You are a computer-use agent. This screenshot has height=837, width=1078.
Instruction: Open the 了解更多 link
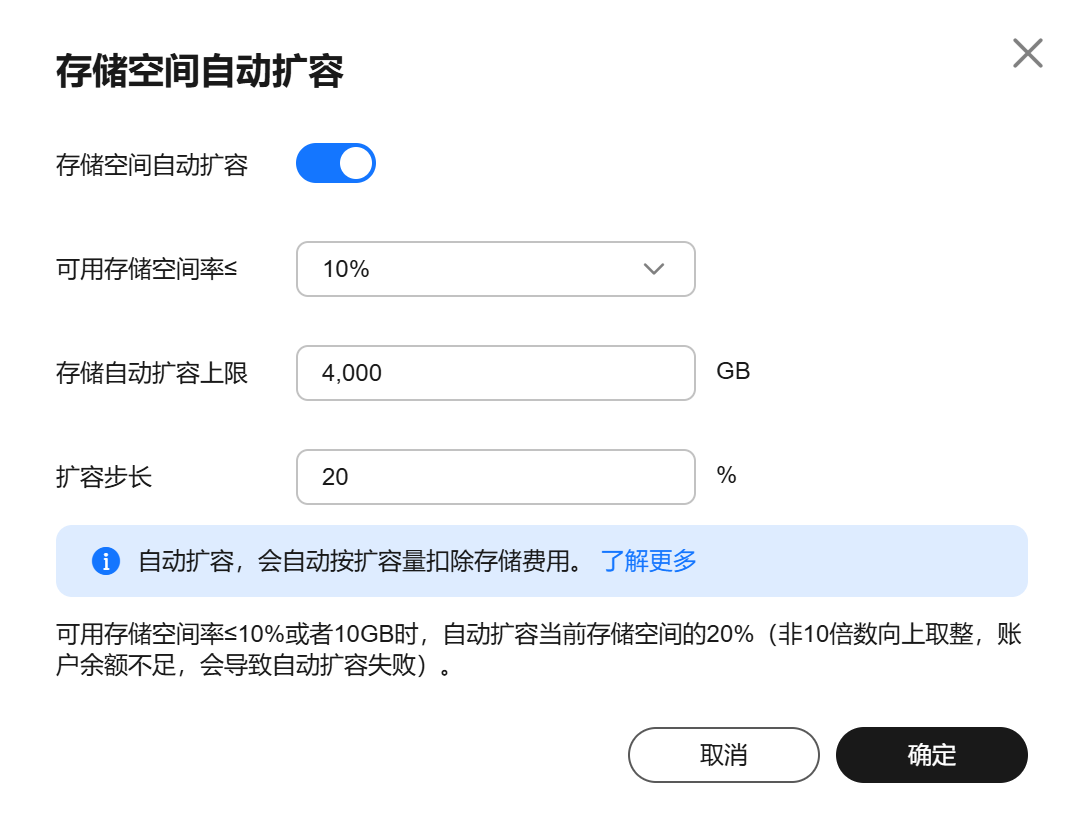648,561
